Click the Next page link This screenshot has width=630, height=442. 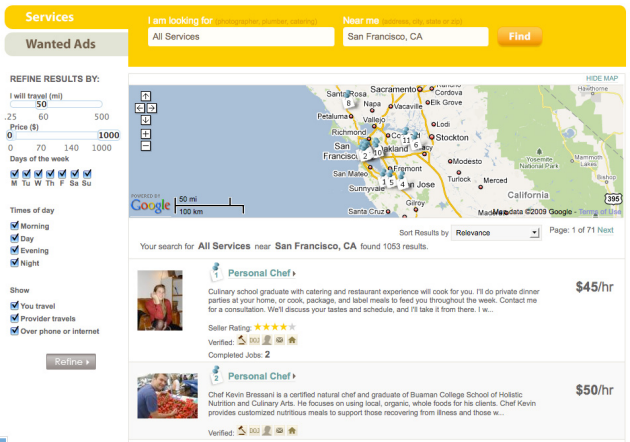[x=605, y=230]
